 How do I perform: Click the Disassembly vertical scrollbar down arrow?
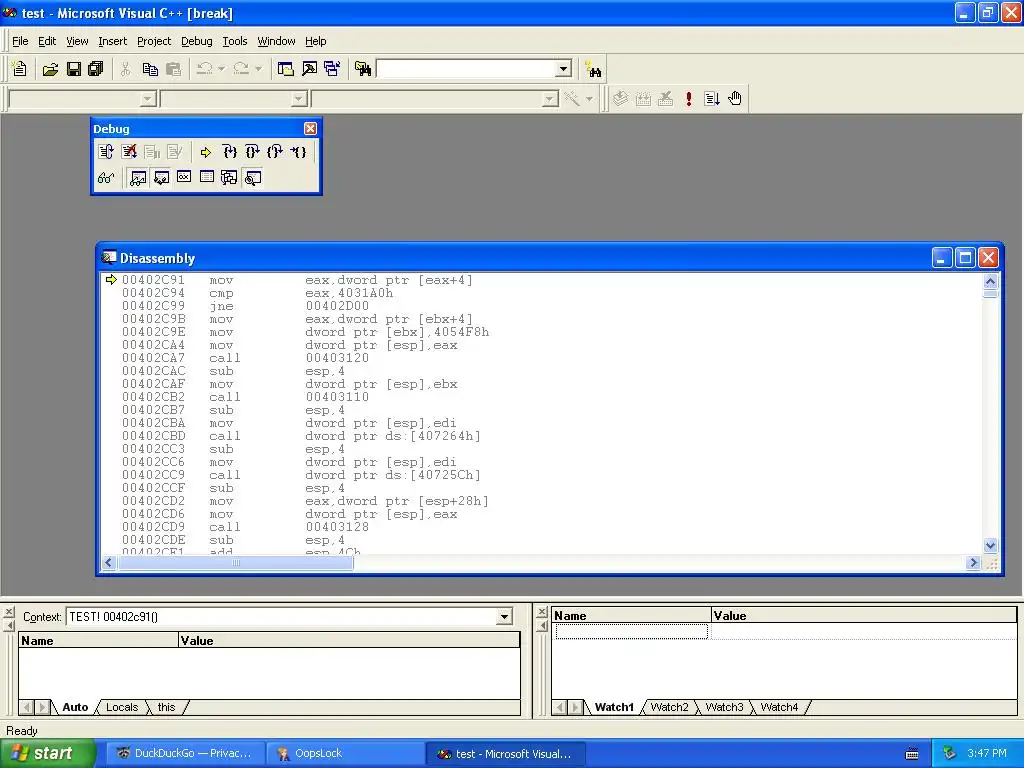(x=990, y=545)
